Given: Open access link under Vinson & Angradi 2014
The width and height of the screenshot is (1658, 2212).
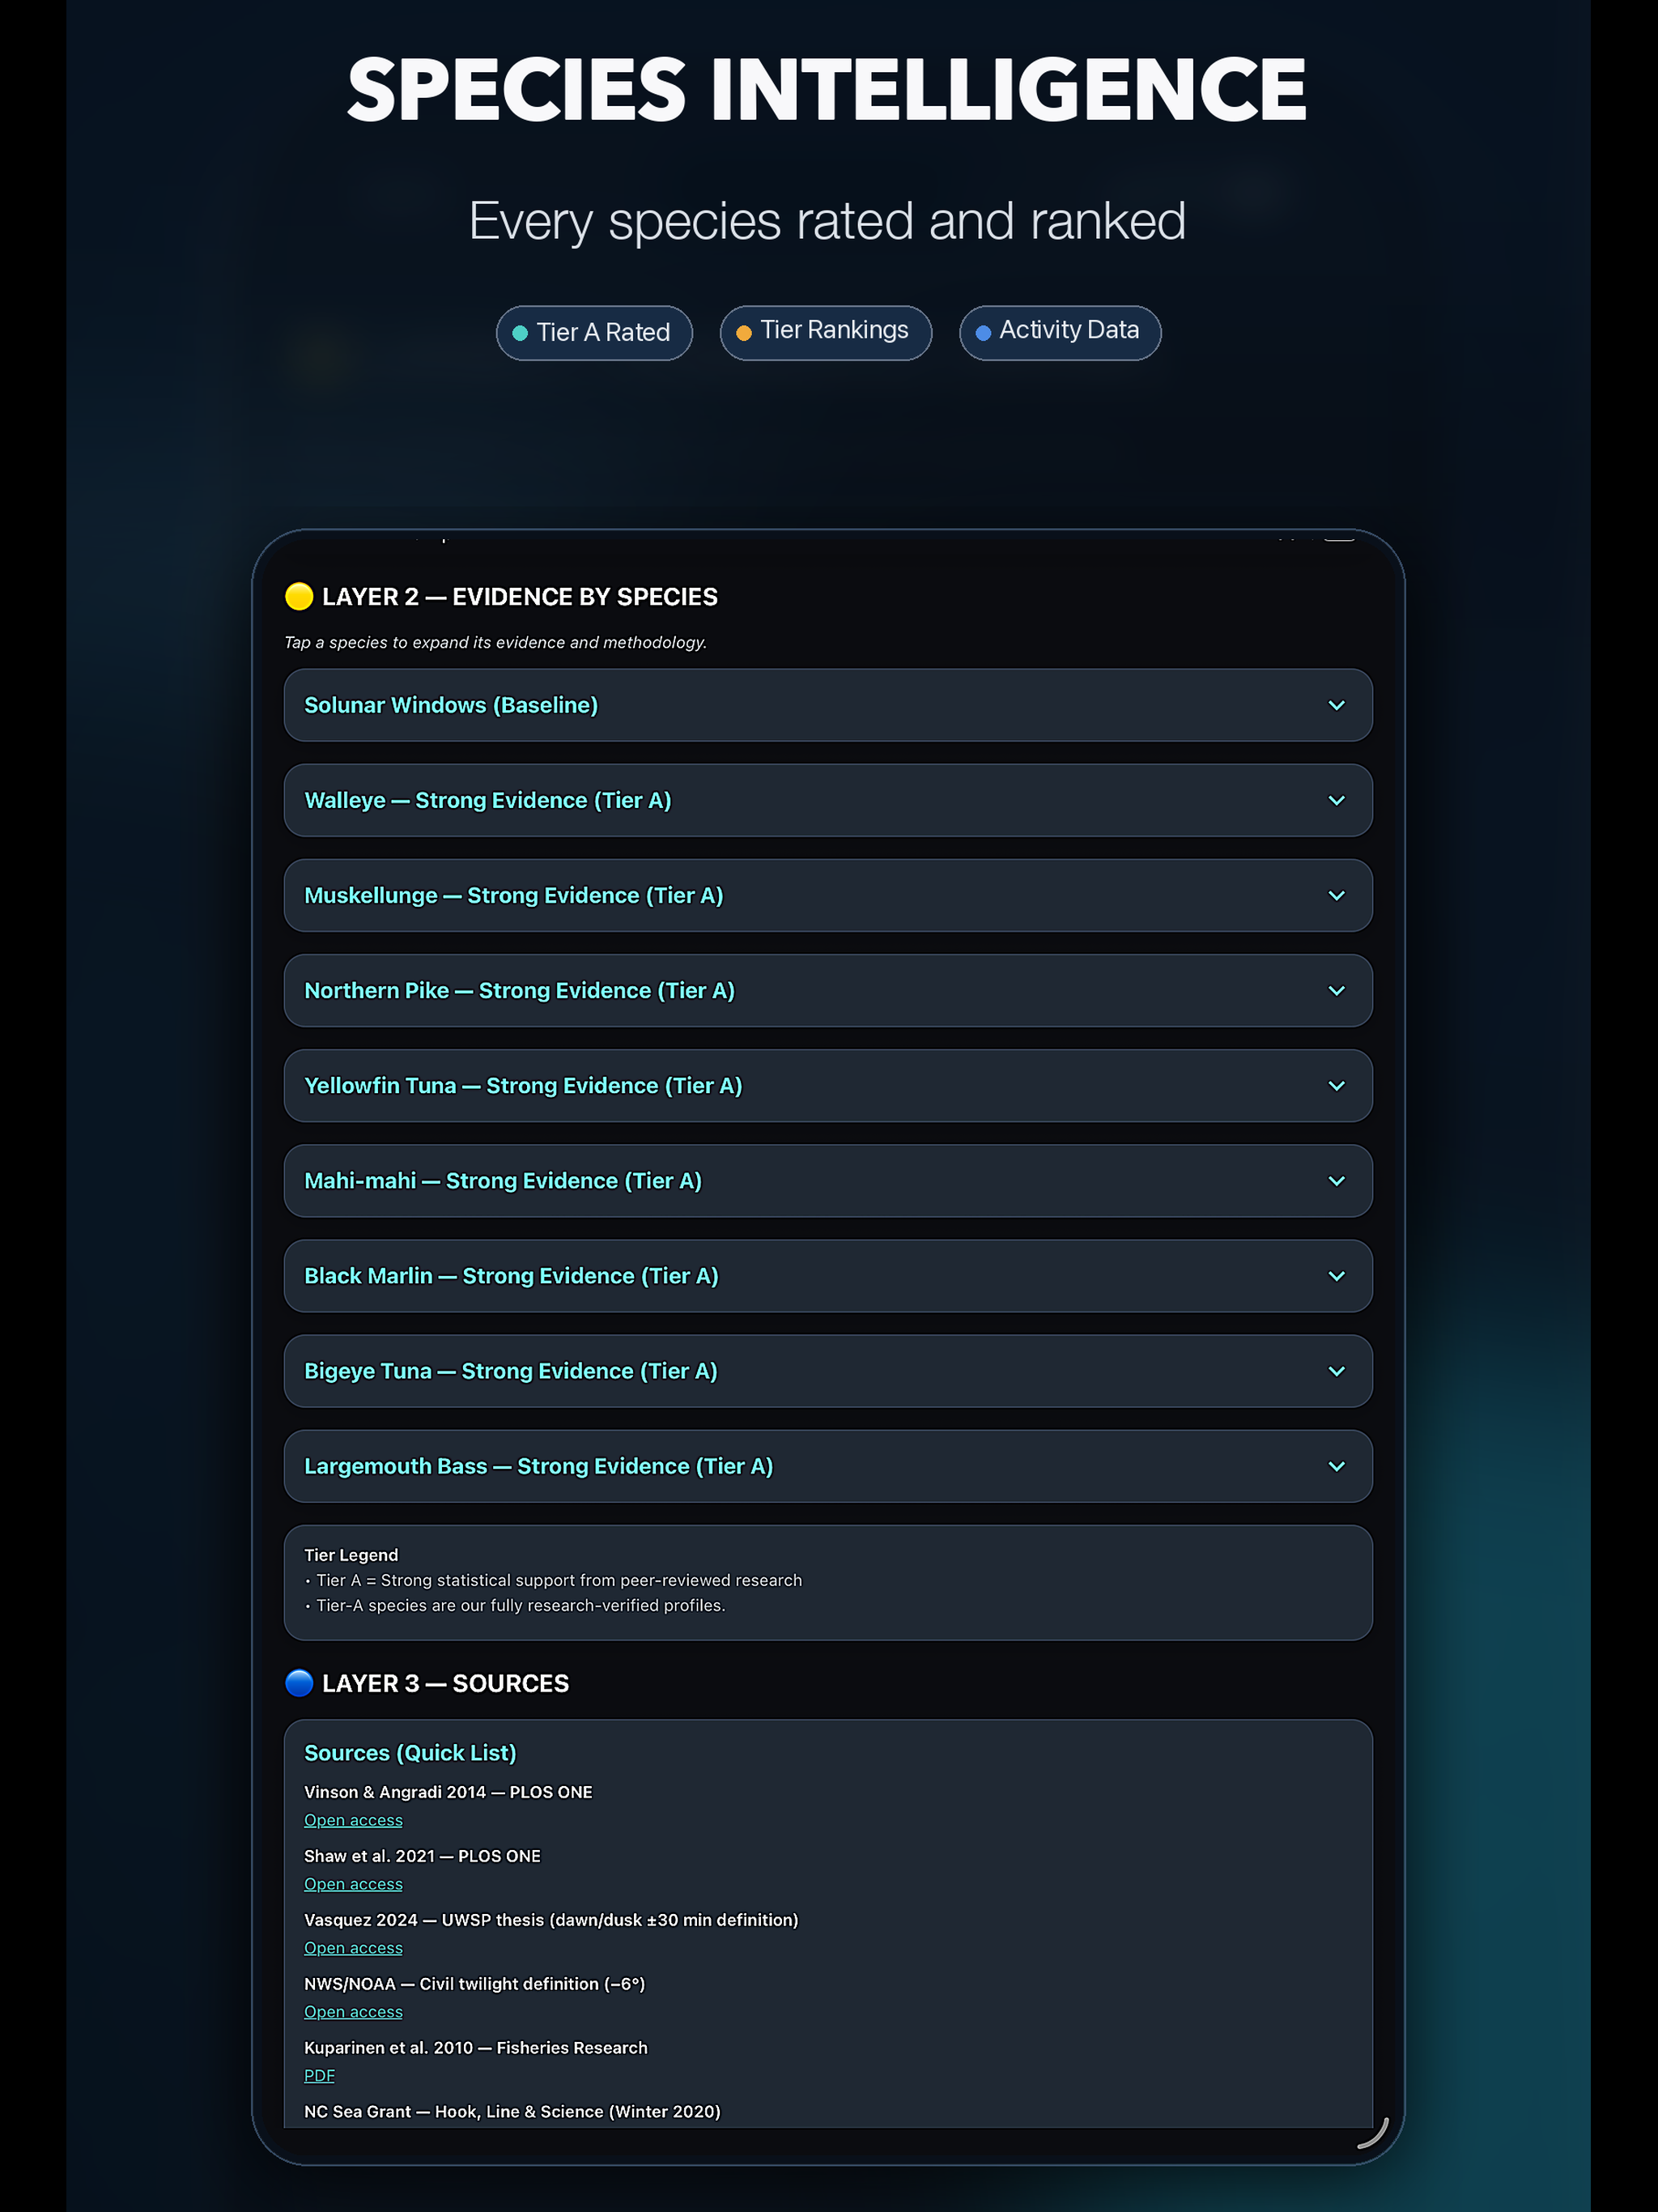Looking at the screenshot, I should [353, 1820].
